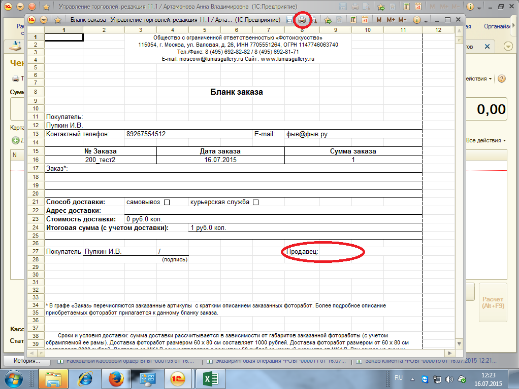
Task: Click the down arrow of the vertical spreadsheet scrollbar
Action: pos(459,343)
